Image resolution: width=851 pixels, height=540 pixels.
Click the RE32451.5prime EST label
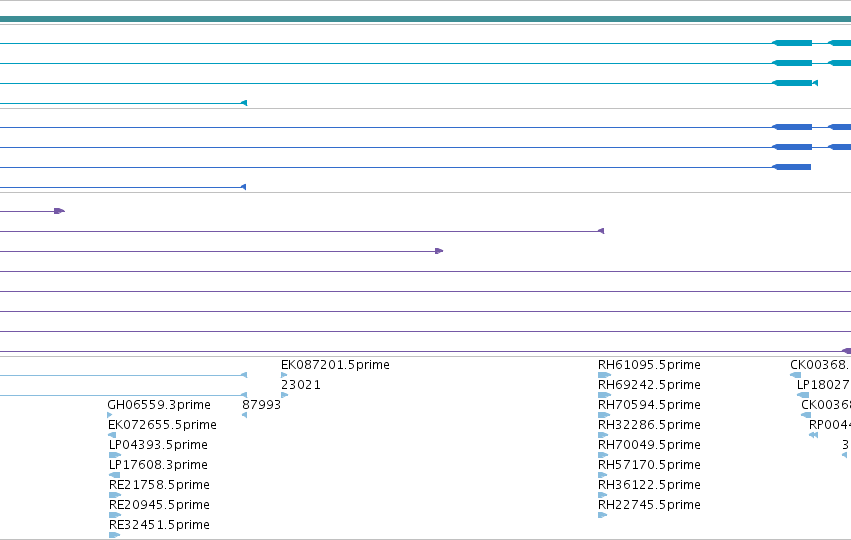tap(159, 525)
